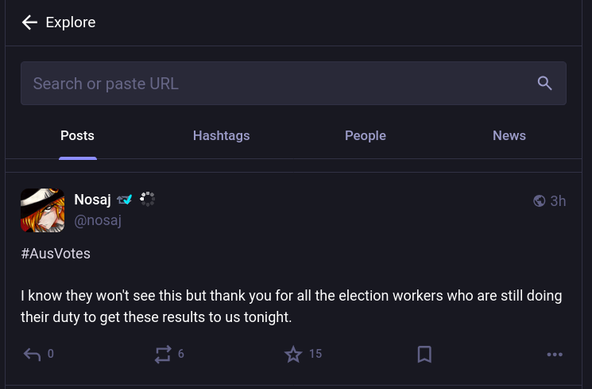Follow the #AusVotes hashtag link
This screenshot has width=592, height=389.
pos(56,253)
